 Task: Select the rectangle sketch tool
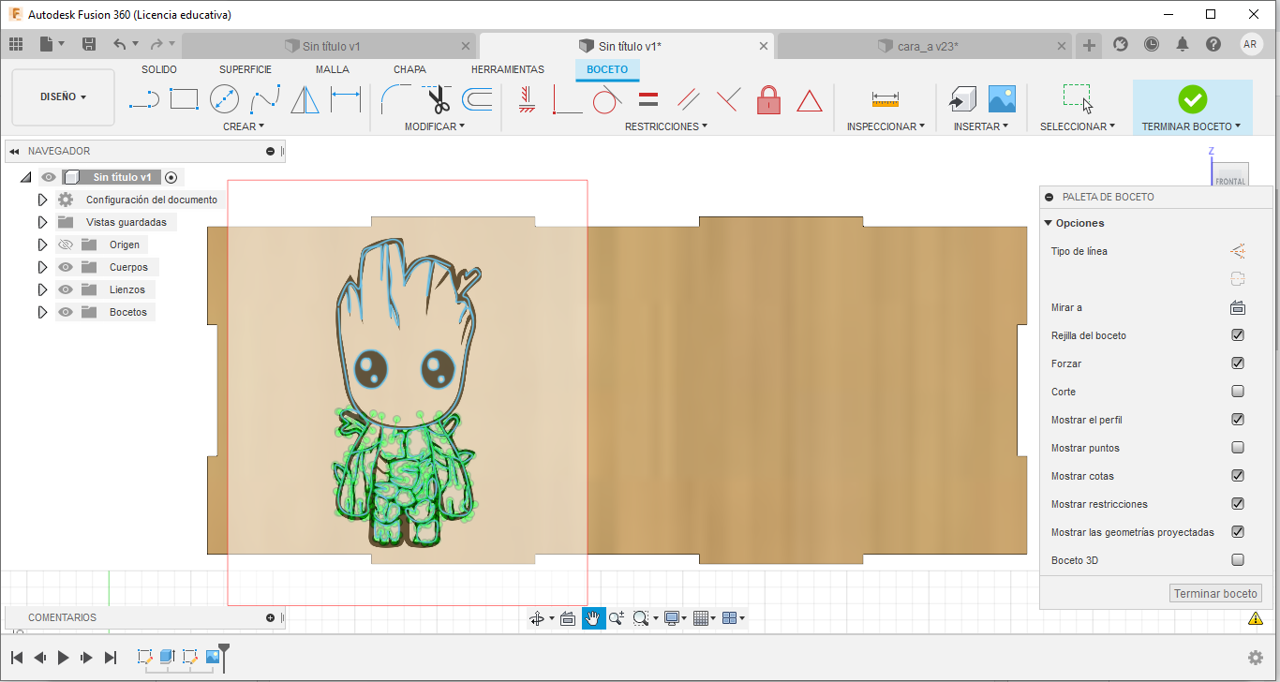[x=184, y=99]
